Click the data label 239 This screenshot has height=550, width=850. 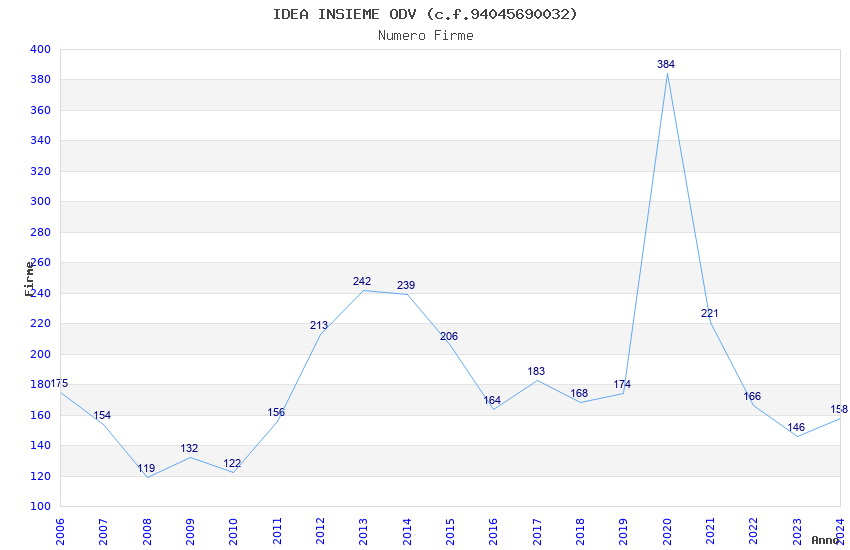(x=406, y=285)
